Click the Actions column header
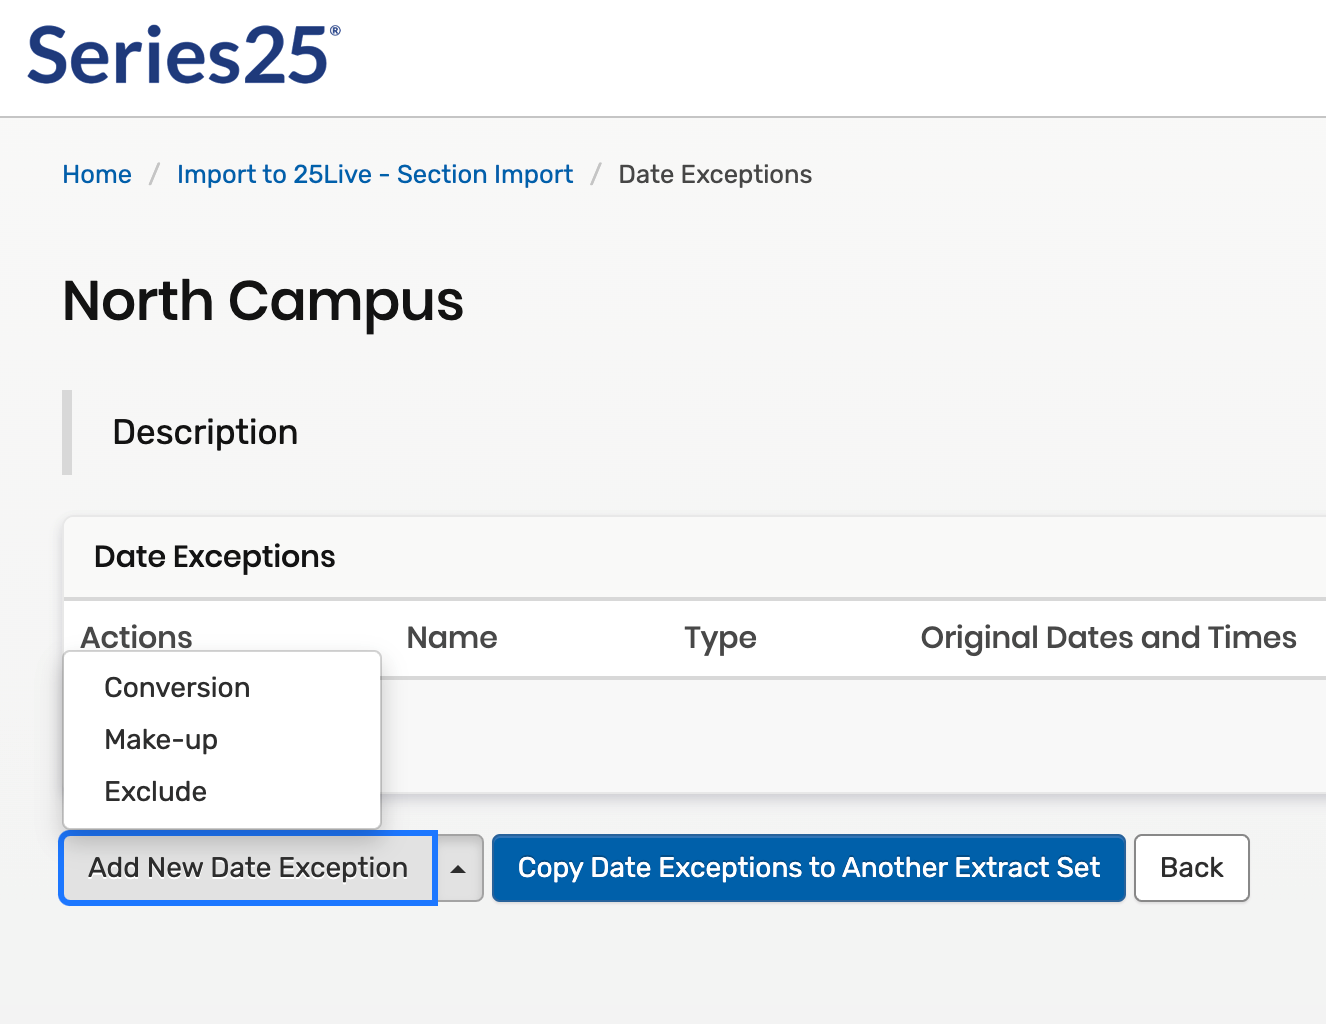The height and width of the screenshot is (1024, 1326). click(137, 637)
